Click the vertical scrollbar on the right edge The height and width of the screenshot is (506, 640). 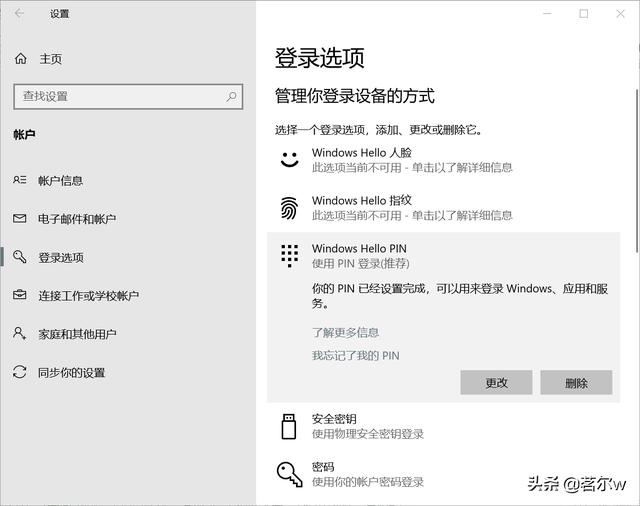click(638, 171)
